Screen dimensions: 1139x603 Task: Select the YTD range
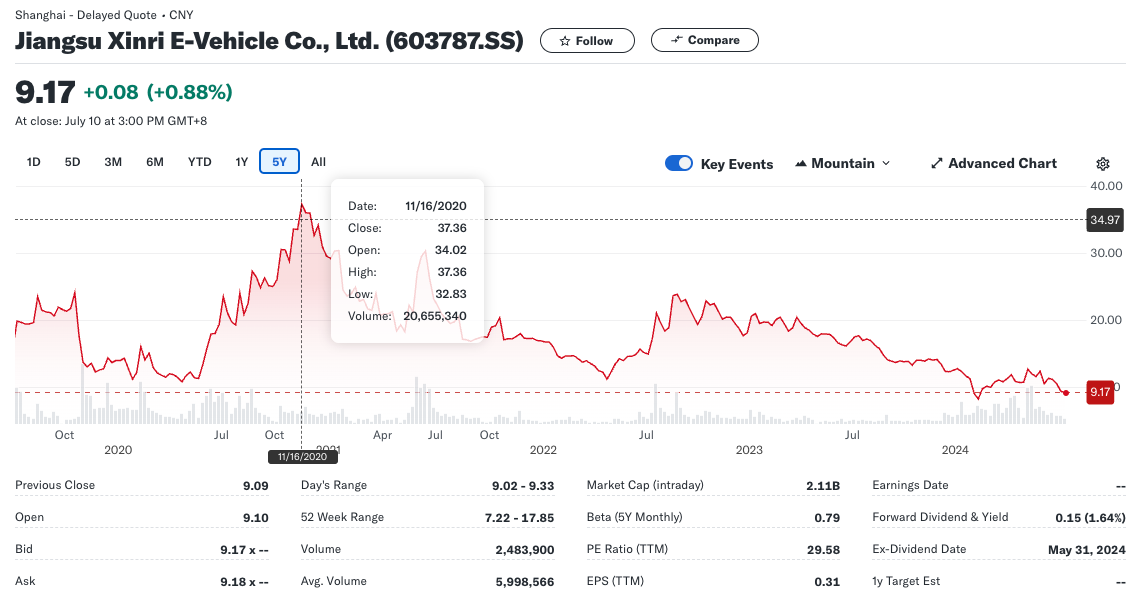tap(200, 161)
